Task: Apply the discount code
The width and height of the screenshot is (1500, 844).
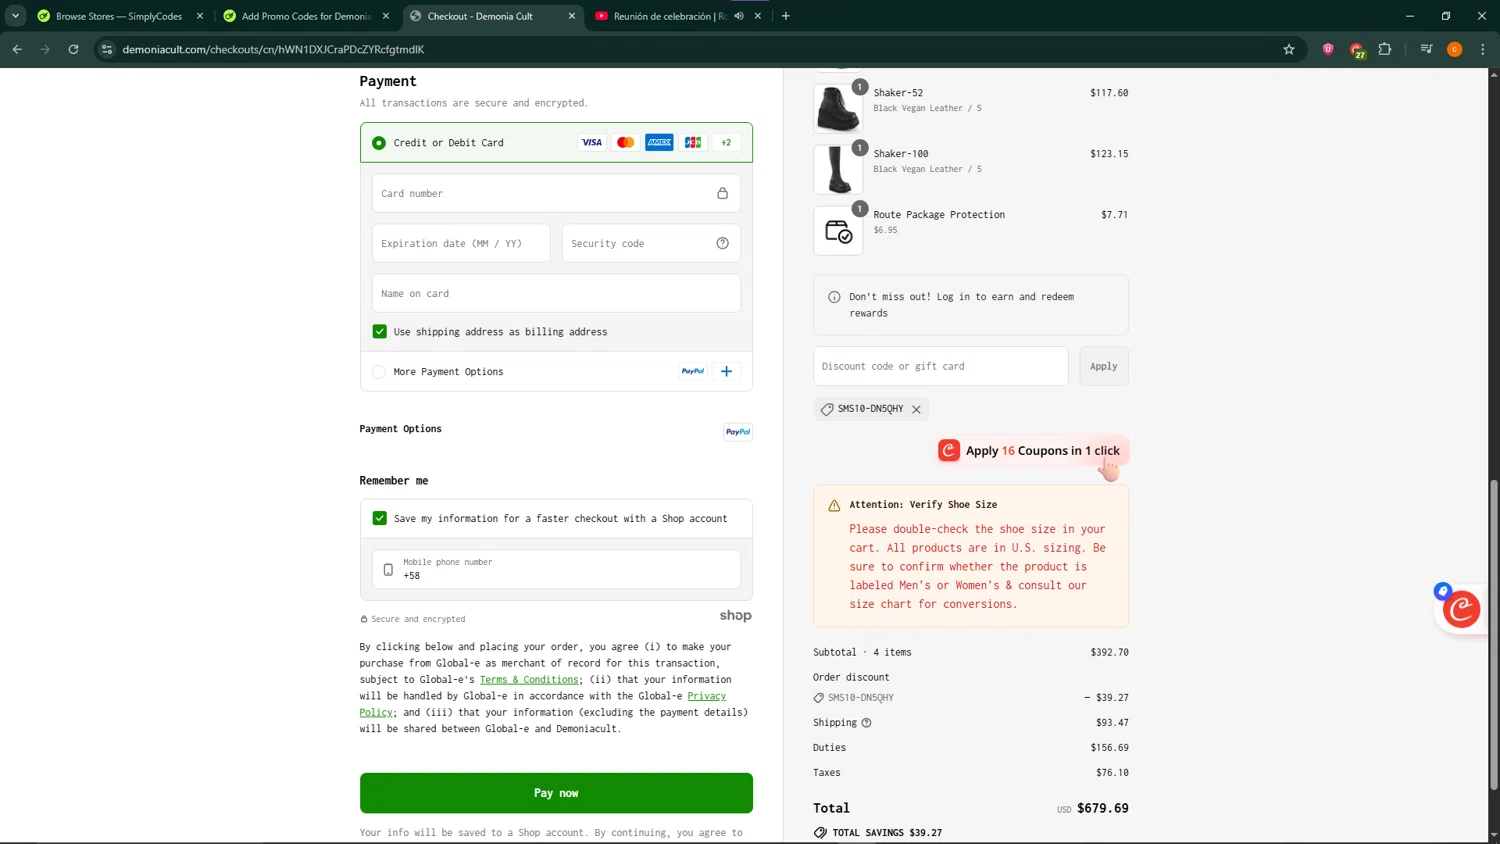Action: (1104, 366)
